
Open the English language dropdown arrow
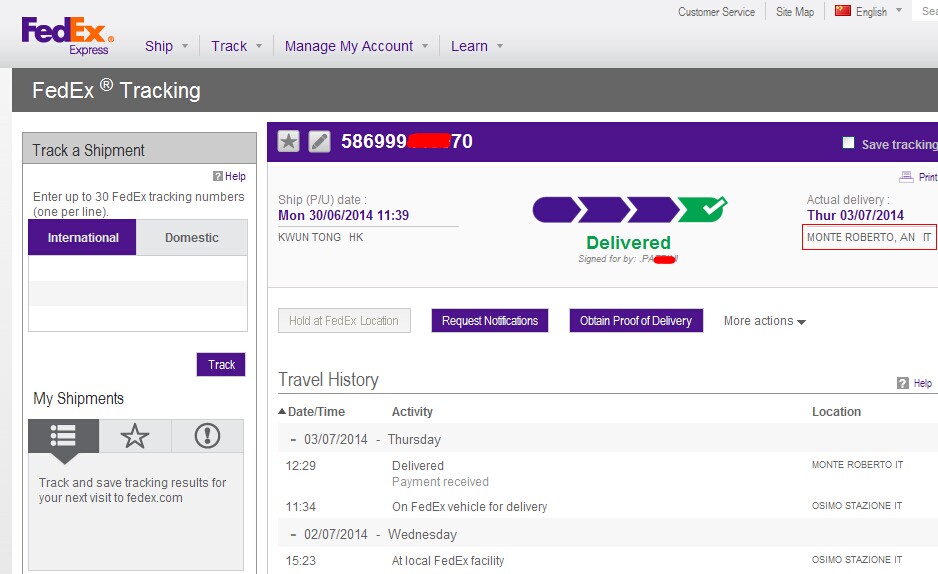pos(899,10)
